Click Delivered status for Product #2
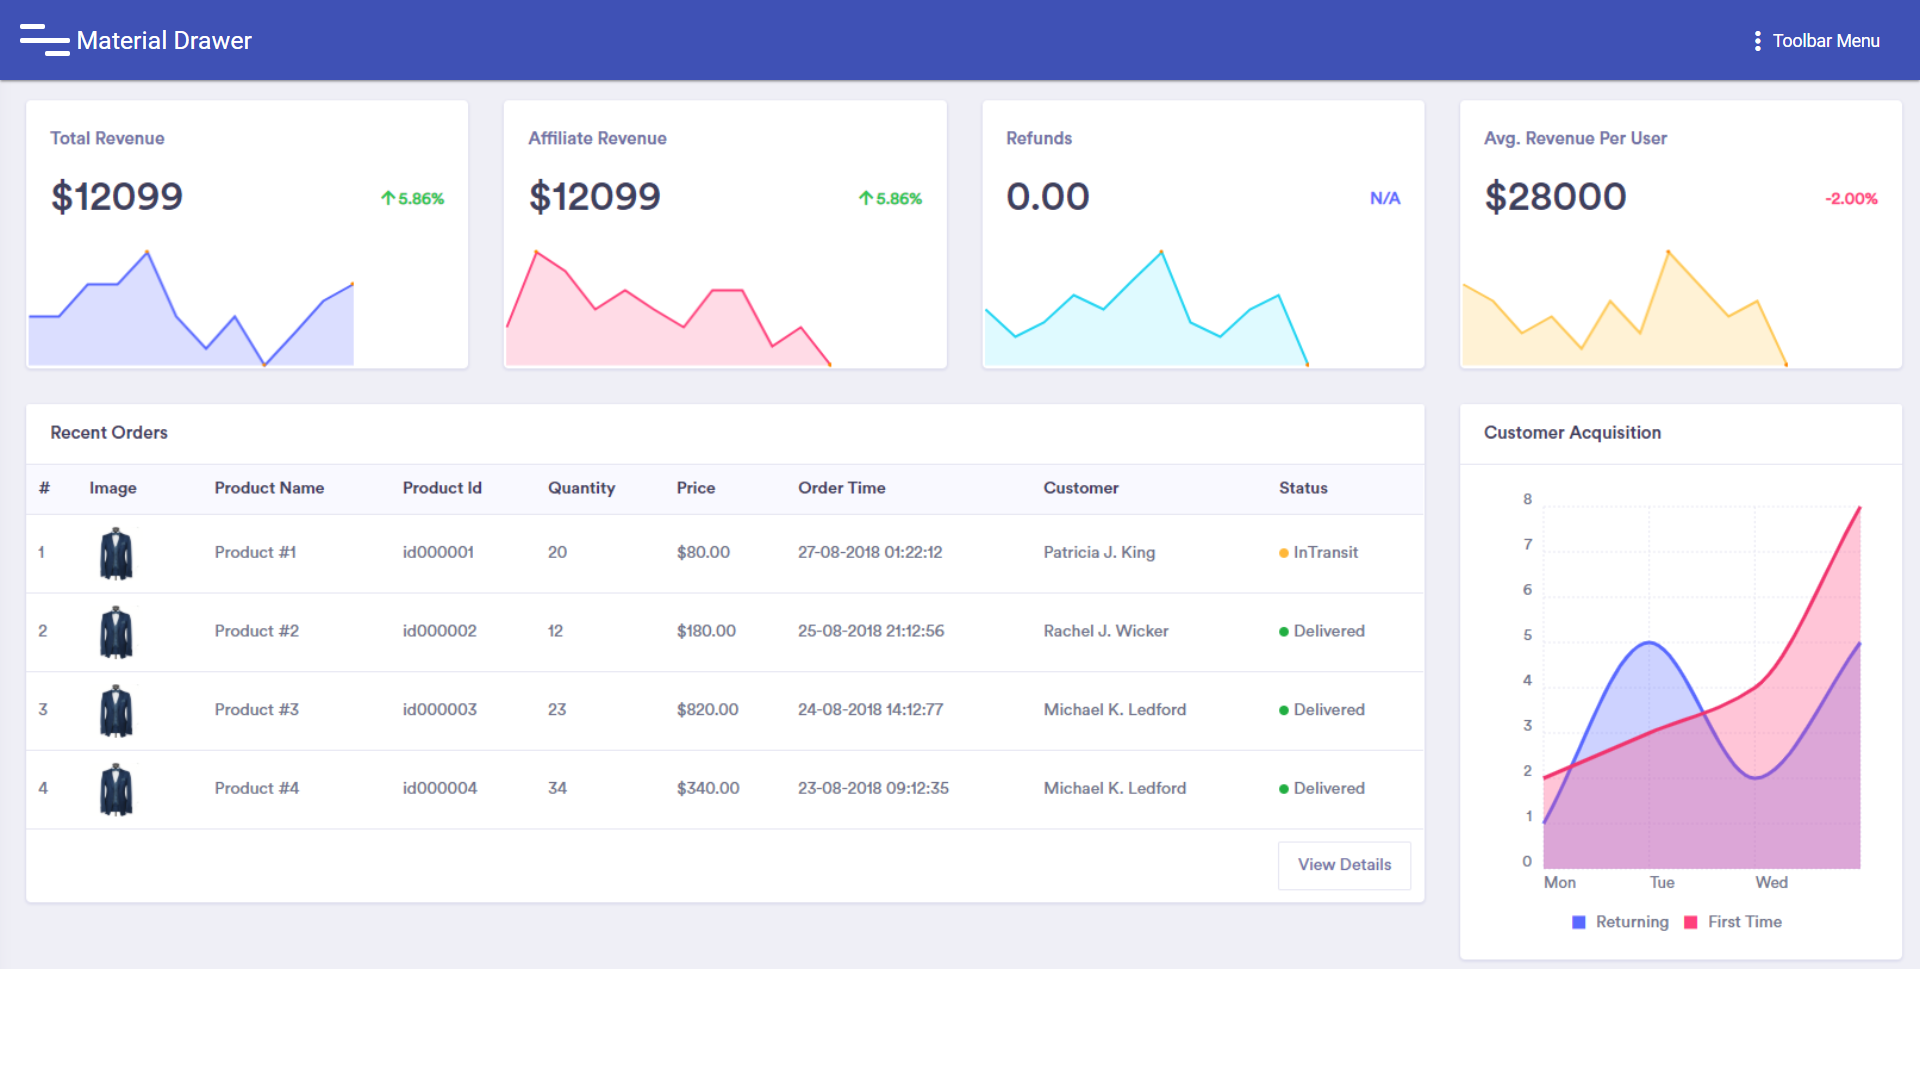 (x=1321, y=631)
